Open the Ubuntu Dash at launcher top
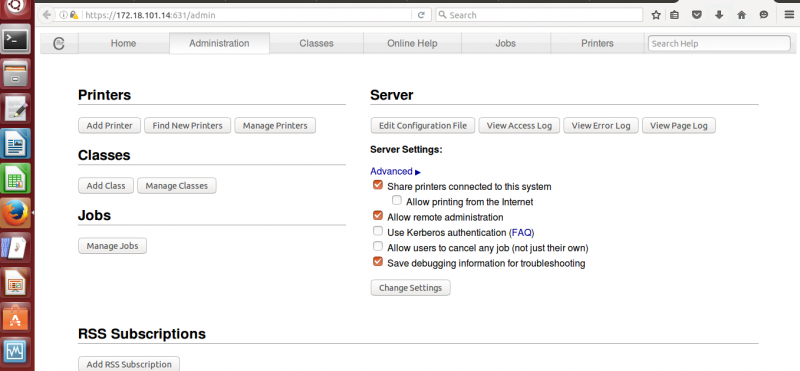 (x=15, y=7)
